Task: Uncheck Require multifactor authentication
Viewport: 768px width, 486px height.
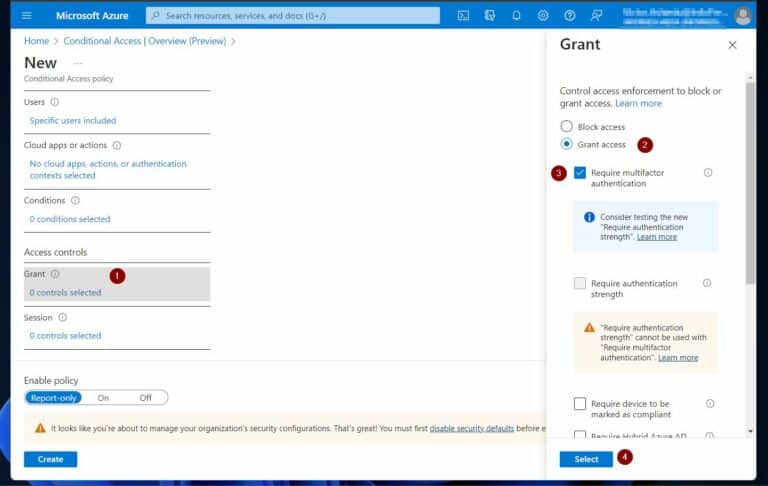Action: [x=580, y=172]
